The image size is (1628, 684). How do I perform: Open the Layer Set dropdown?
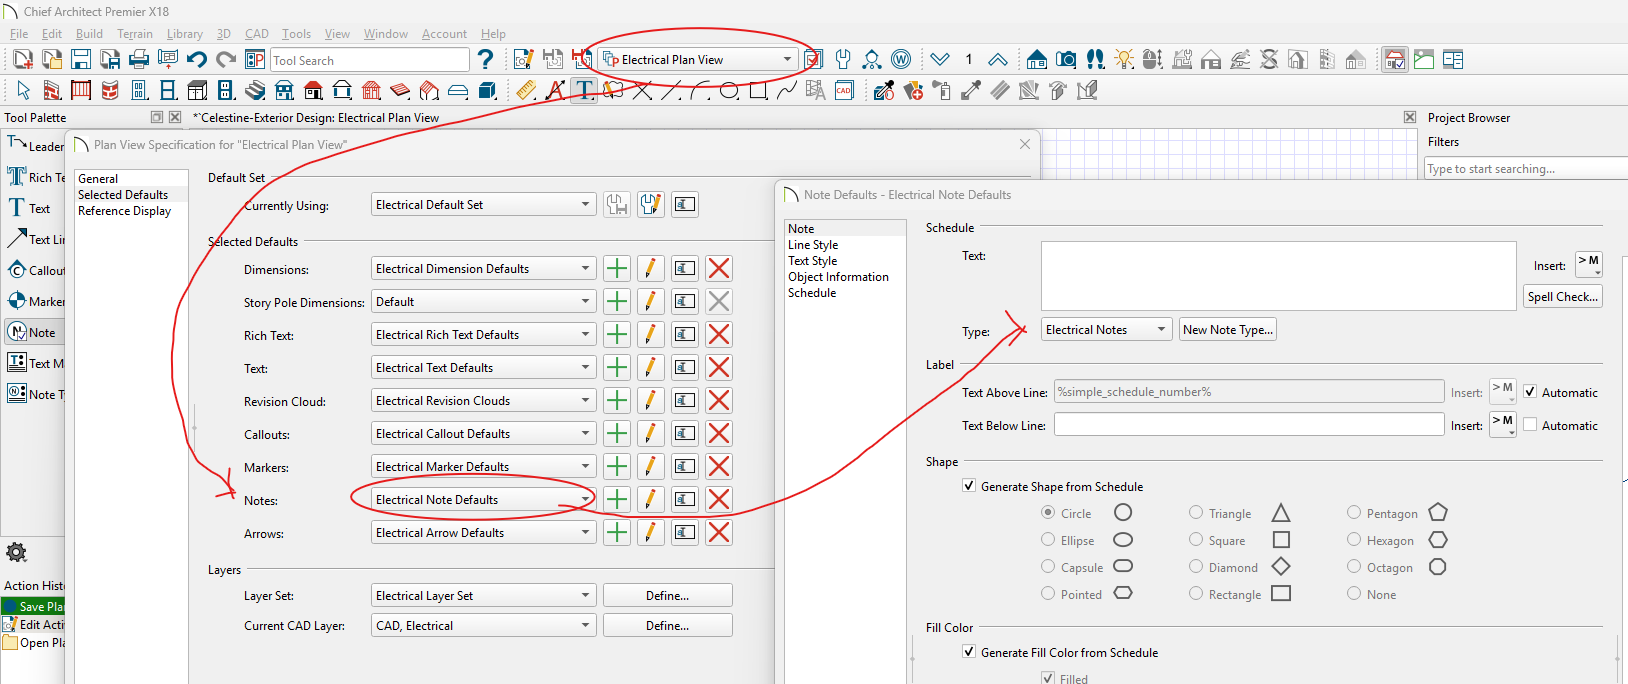click(483, 596)
